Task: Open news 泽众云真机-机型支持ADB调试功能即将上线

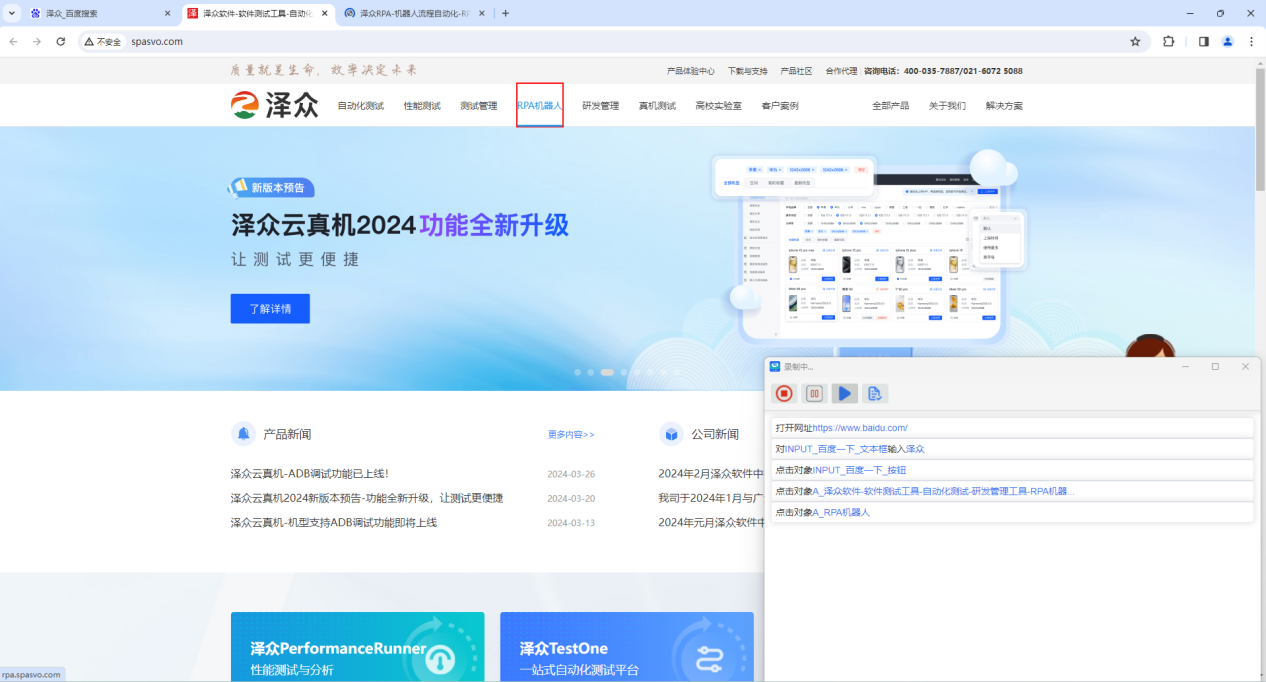Action: click(334, 523)
